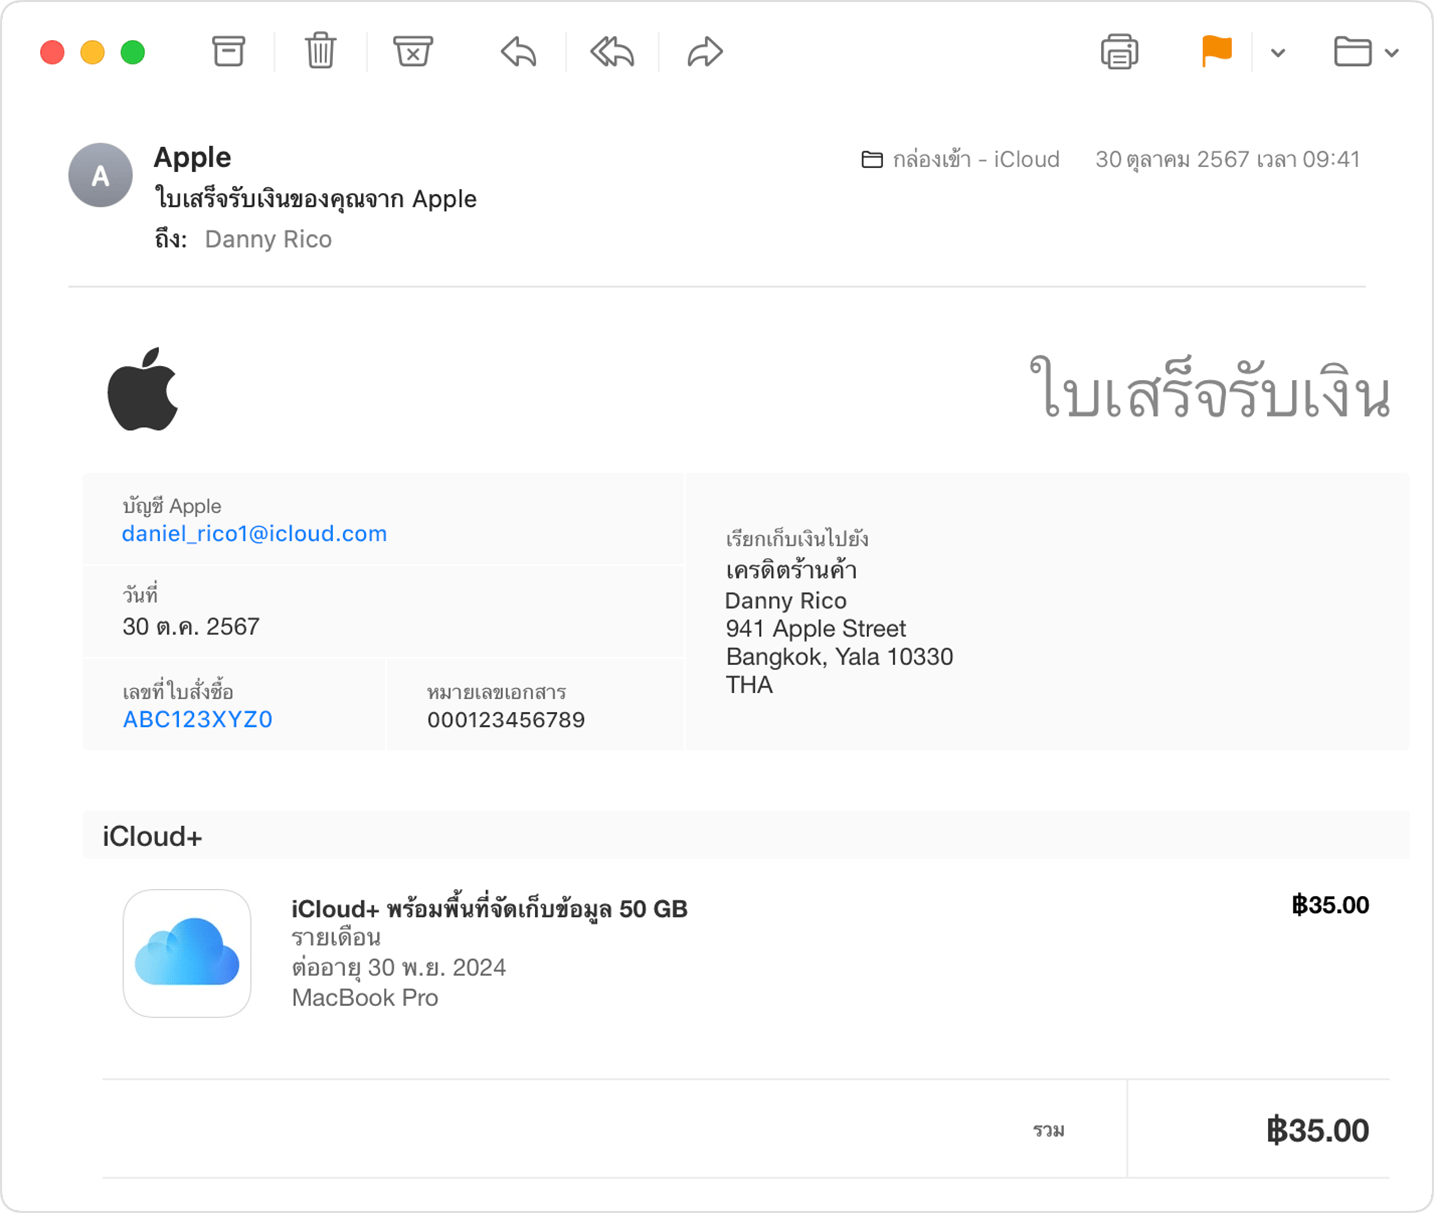Move message to Junk mailbox
The image size is (1434, 1214).
[x=412, y=51]
